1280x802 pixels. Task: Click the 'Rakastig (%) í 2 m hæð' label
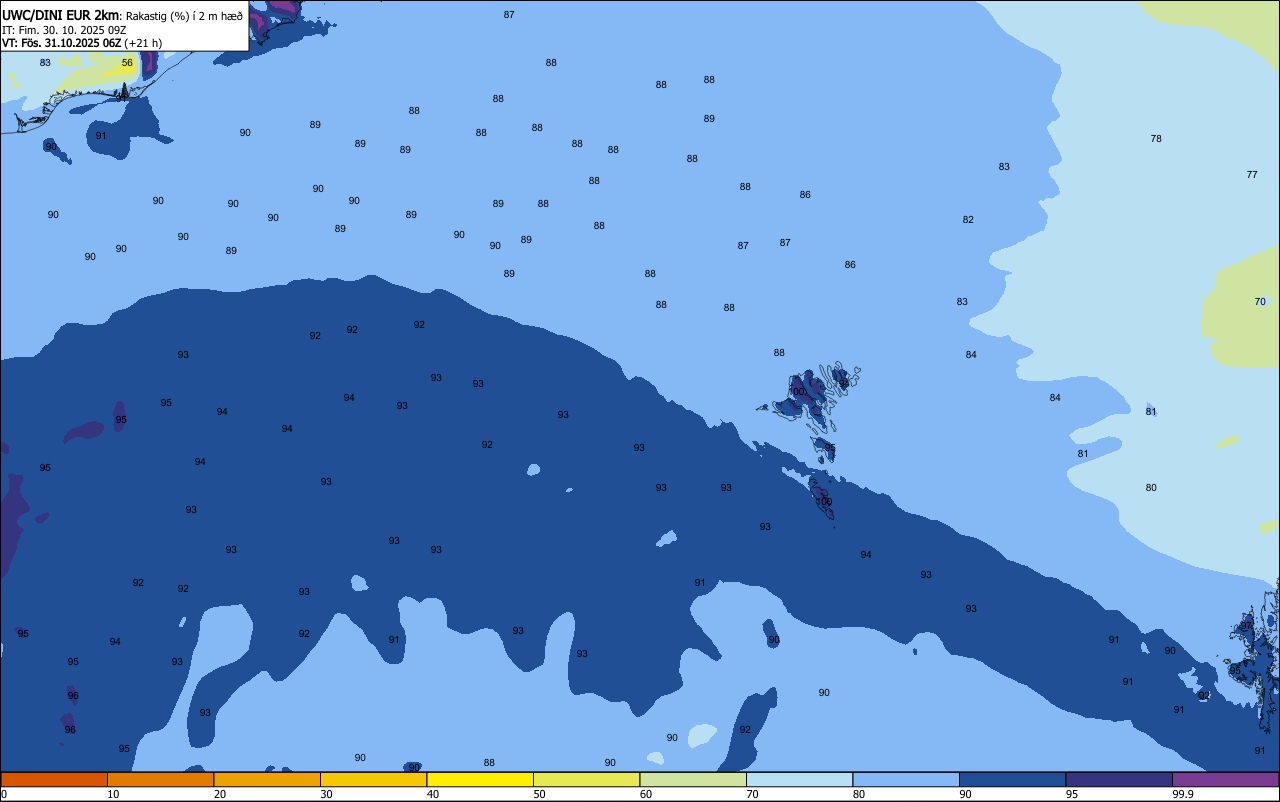pos(184,15)
